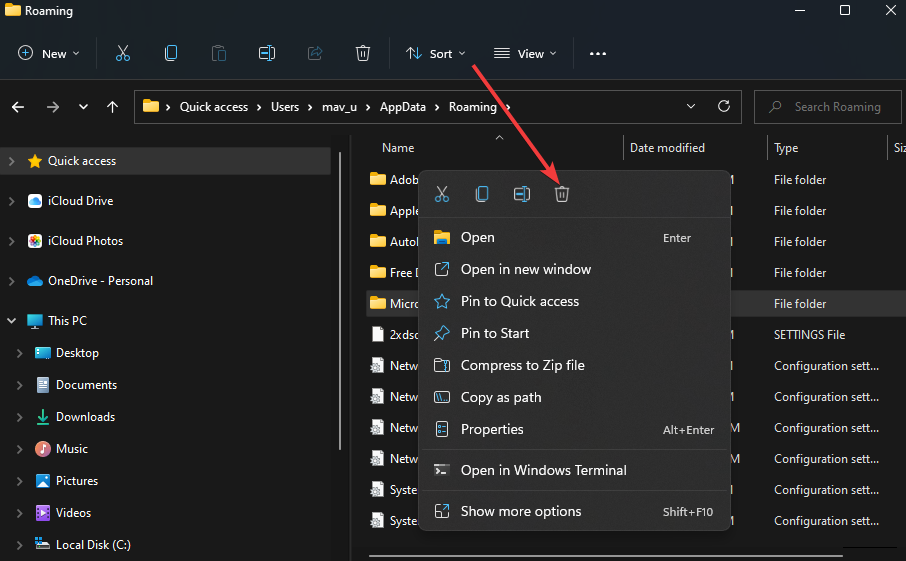Click the Share icon in the top toolbar
Image resolution: width=906 pixels, height=561 pixels.
coord(315,54)
